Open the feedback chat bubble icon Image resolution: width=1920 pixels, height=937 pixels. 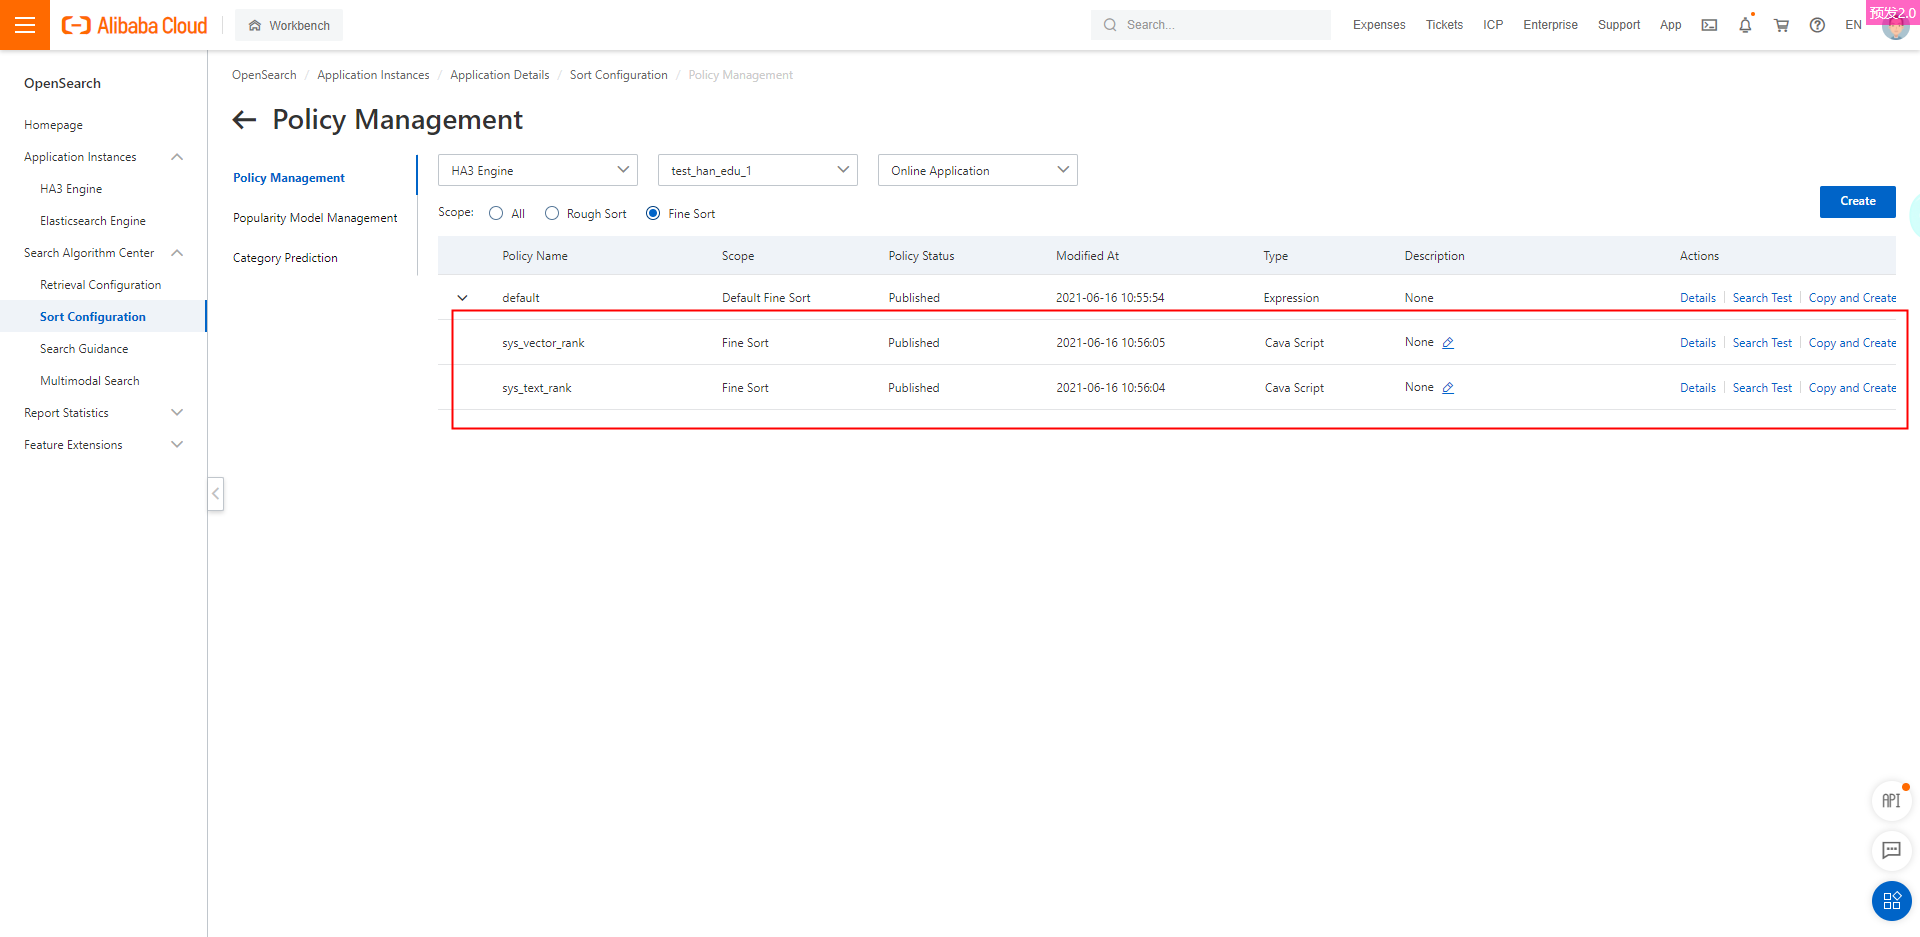(1891, 850)
